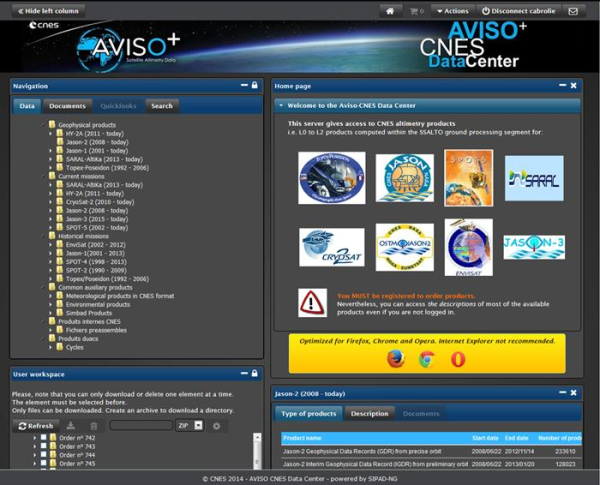Close the Home page panel
This screenshot has height=485, width=600.
tap(574, 85)
